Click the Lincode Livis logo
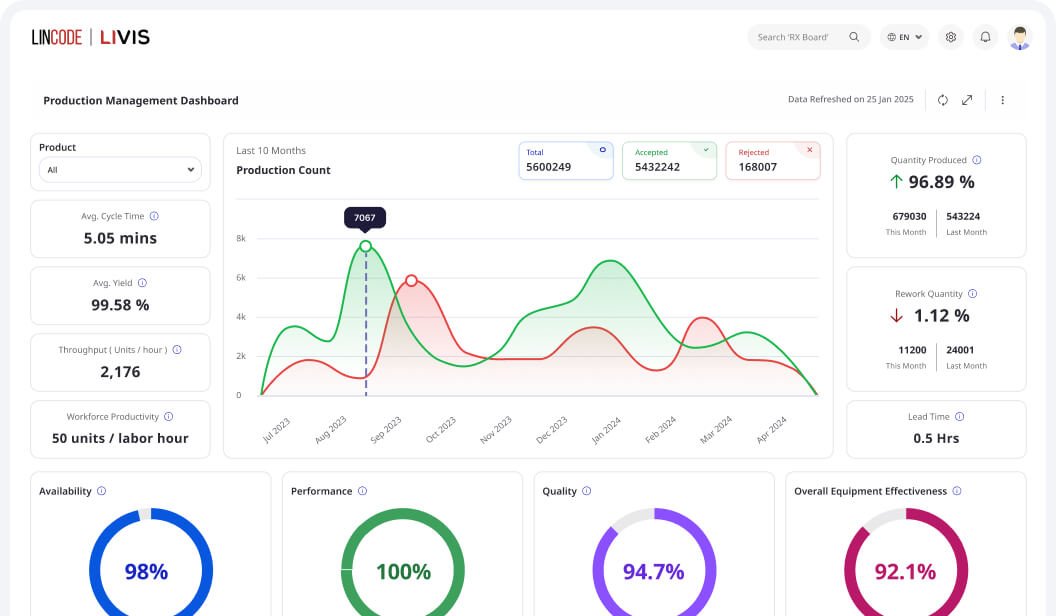This screenshot has width=1056, height=616. pos(90,37)
